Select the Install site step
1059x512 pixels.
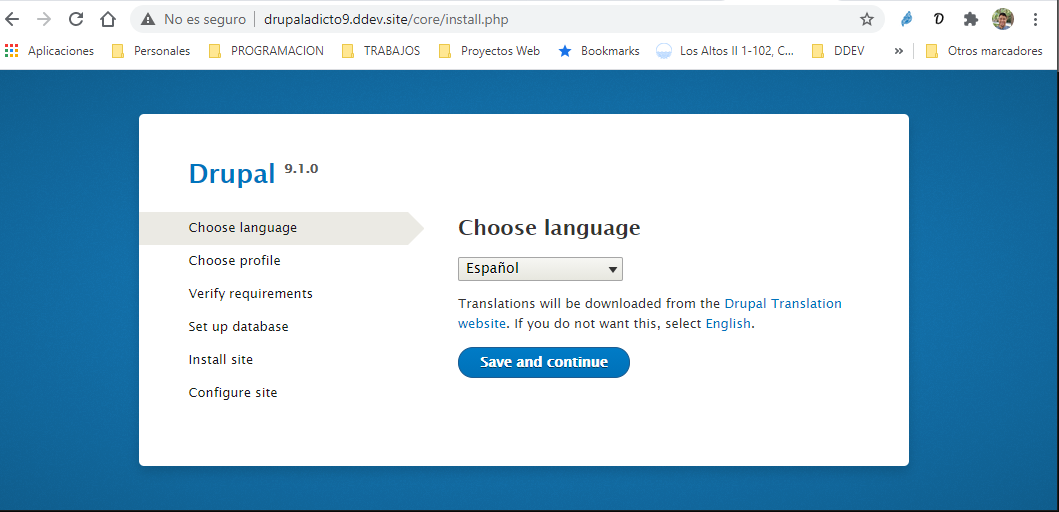click(221, 359)
